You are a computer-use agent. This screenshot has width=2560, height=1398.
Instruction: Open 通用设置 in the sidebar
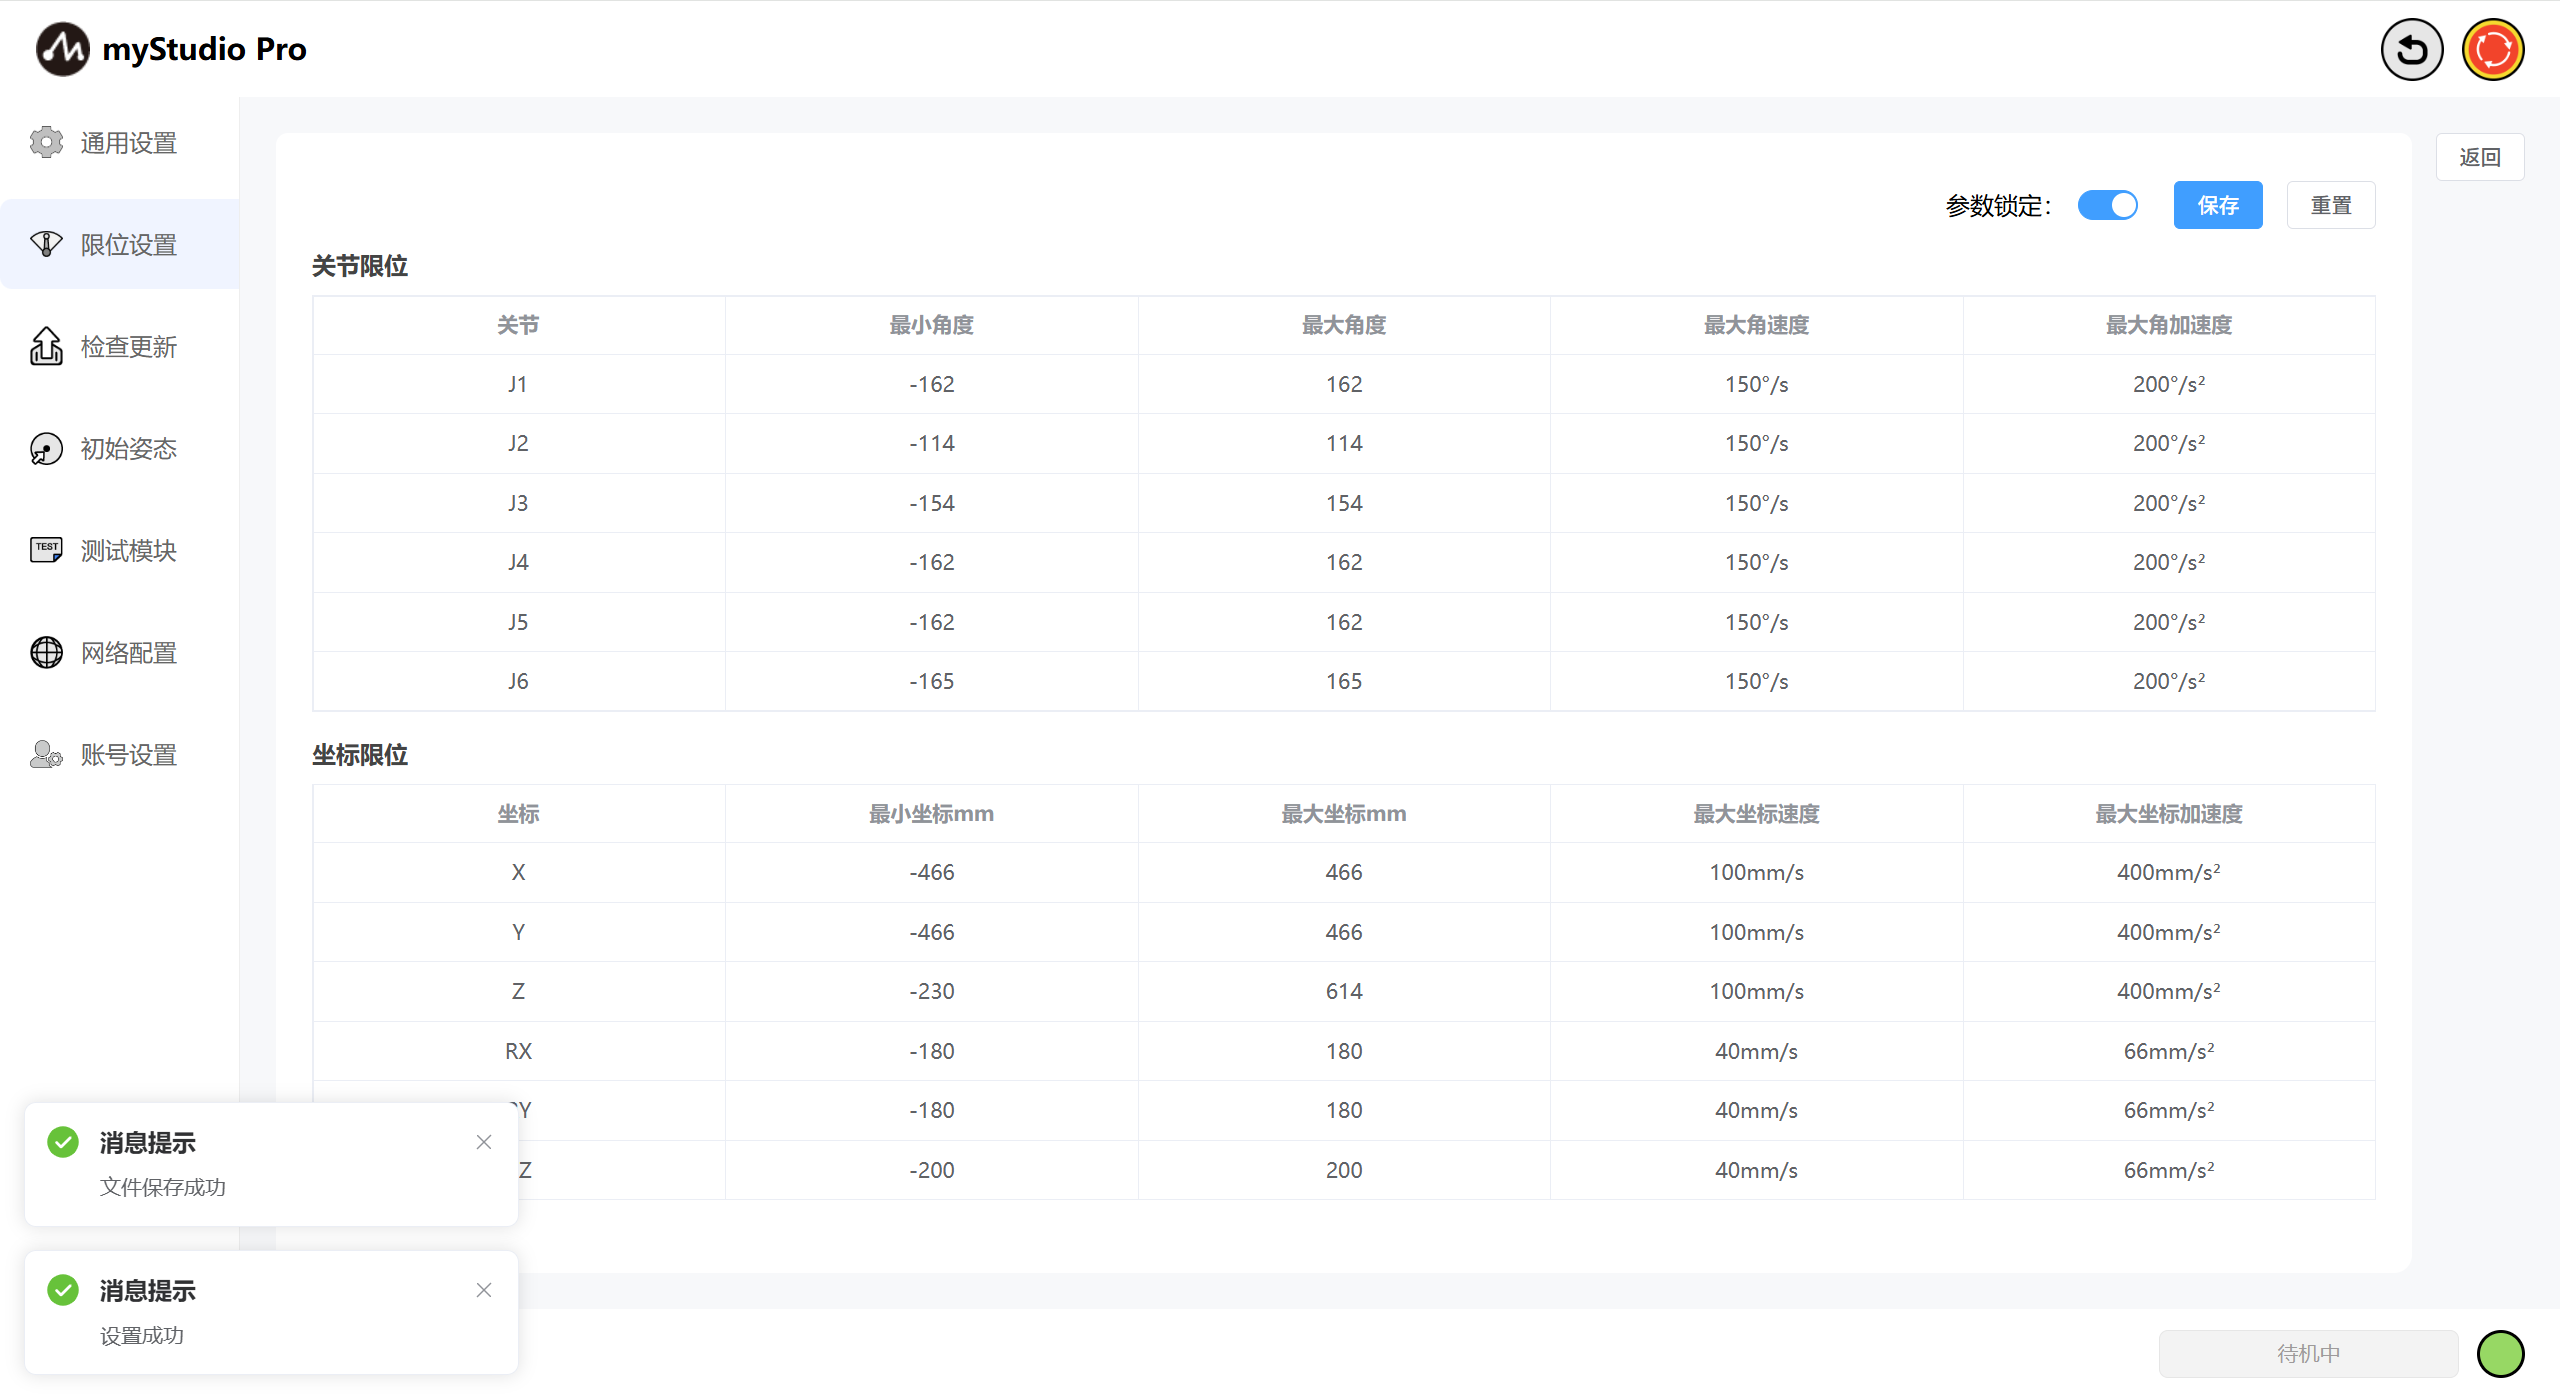(128, 143)
